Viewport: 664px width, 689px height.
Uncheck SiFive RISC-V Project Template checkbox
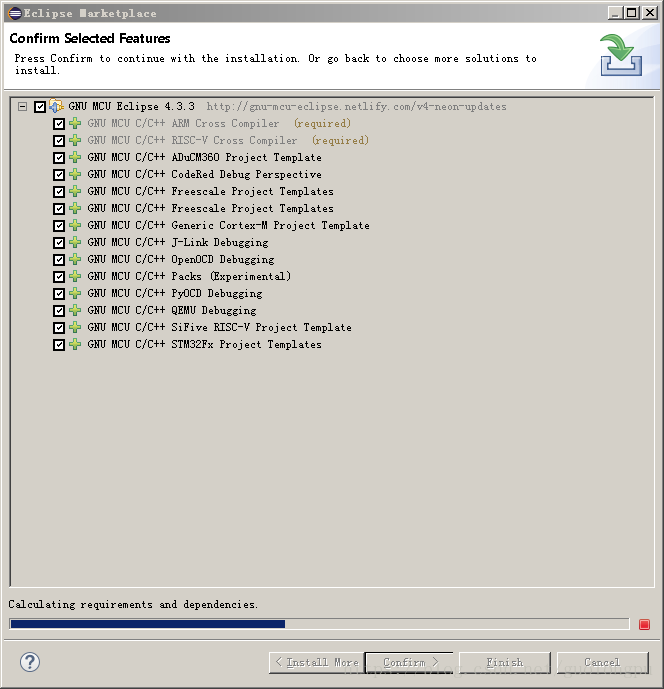point(59,328)
